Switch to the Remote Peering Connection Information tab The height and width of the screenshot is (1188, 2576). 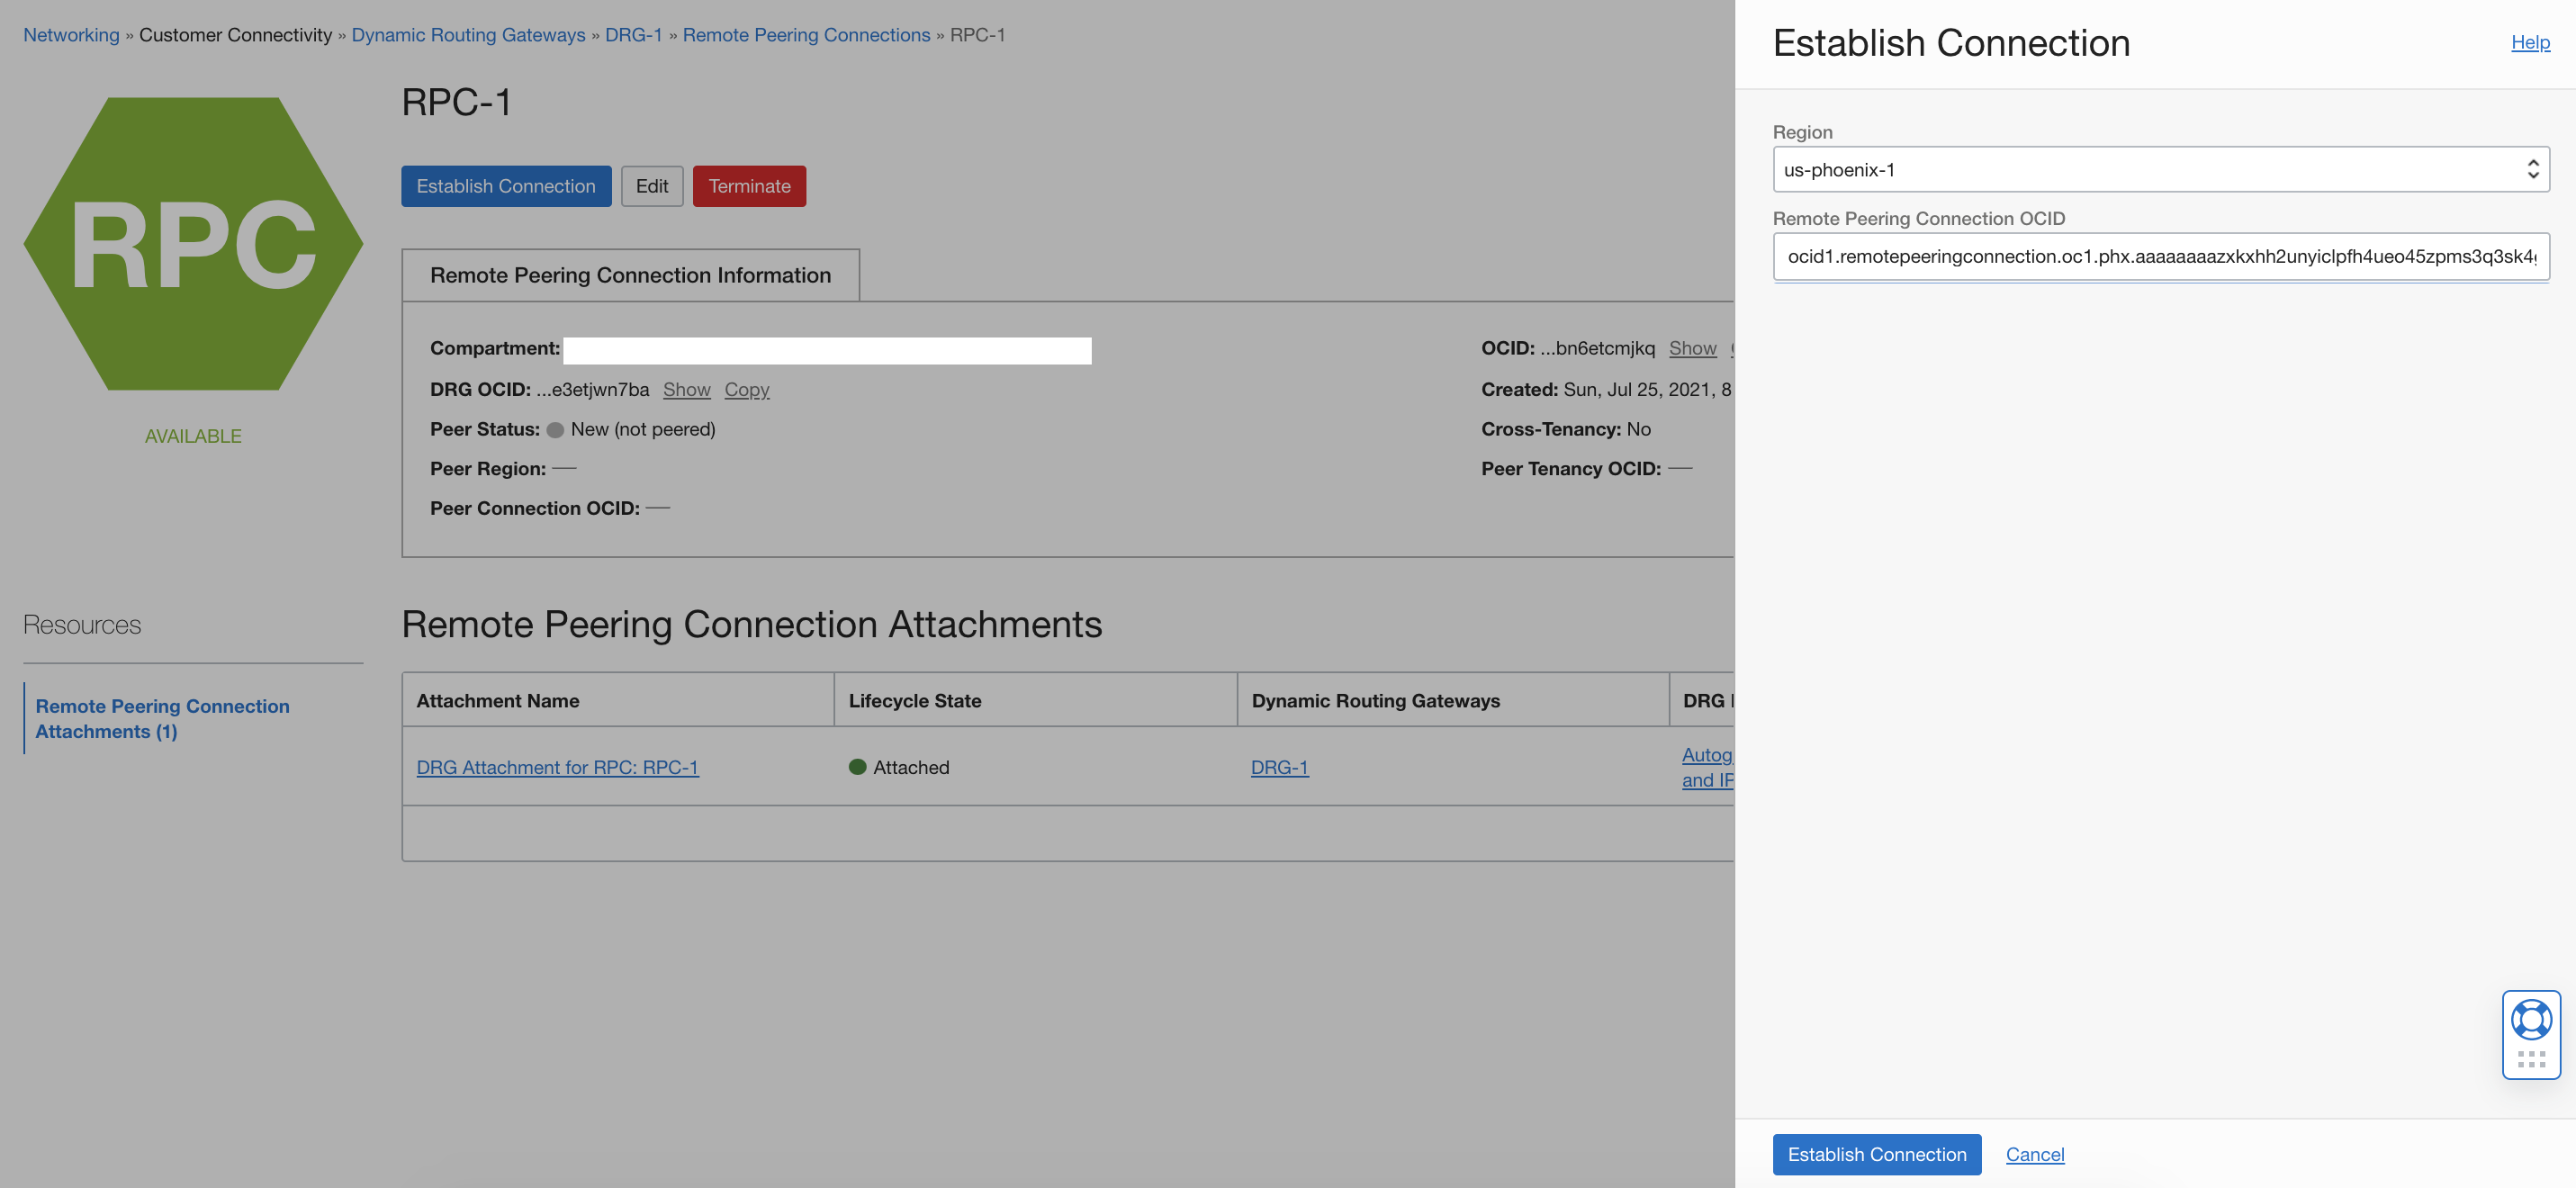click(630, 275)
